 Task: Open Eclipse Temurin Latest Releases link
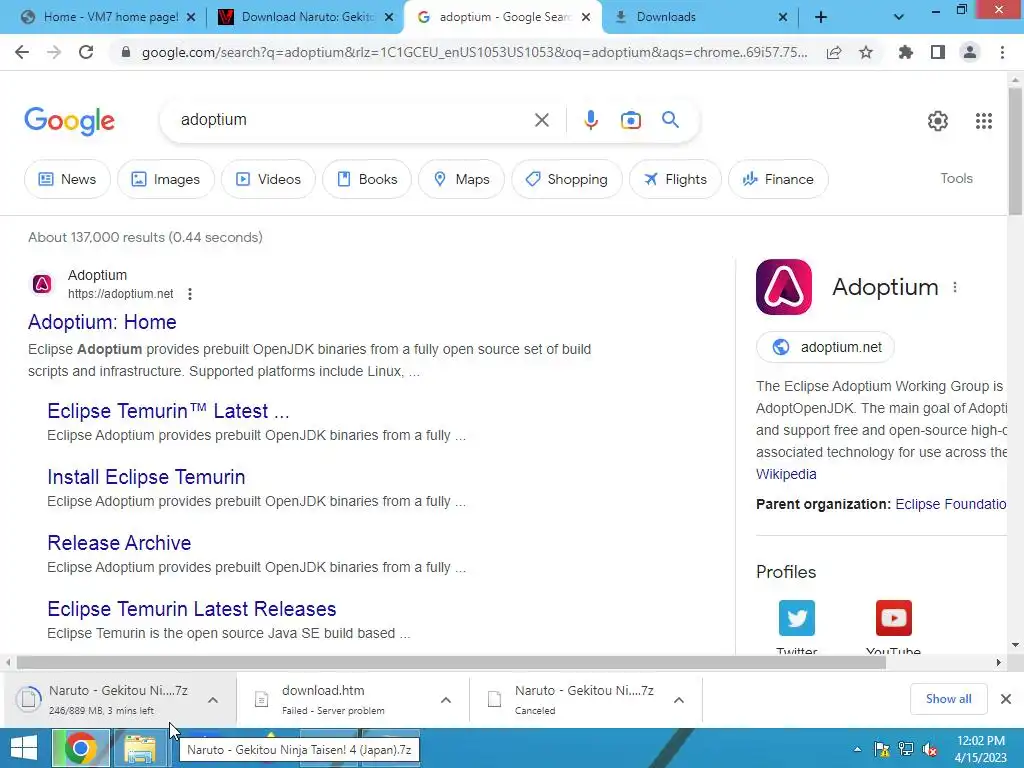(191, 609)
